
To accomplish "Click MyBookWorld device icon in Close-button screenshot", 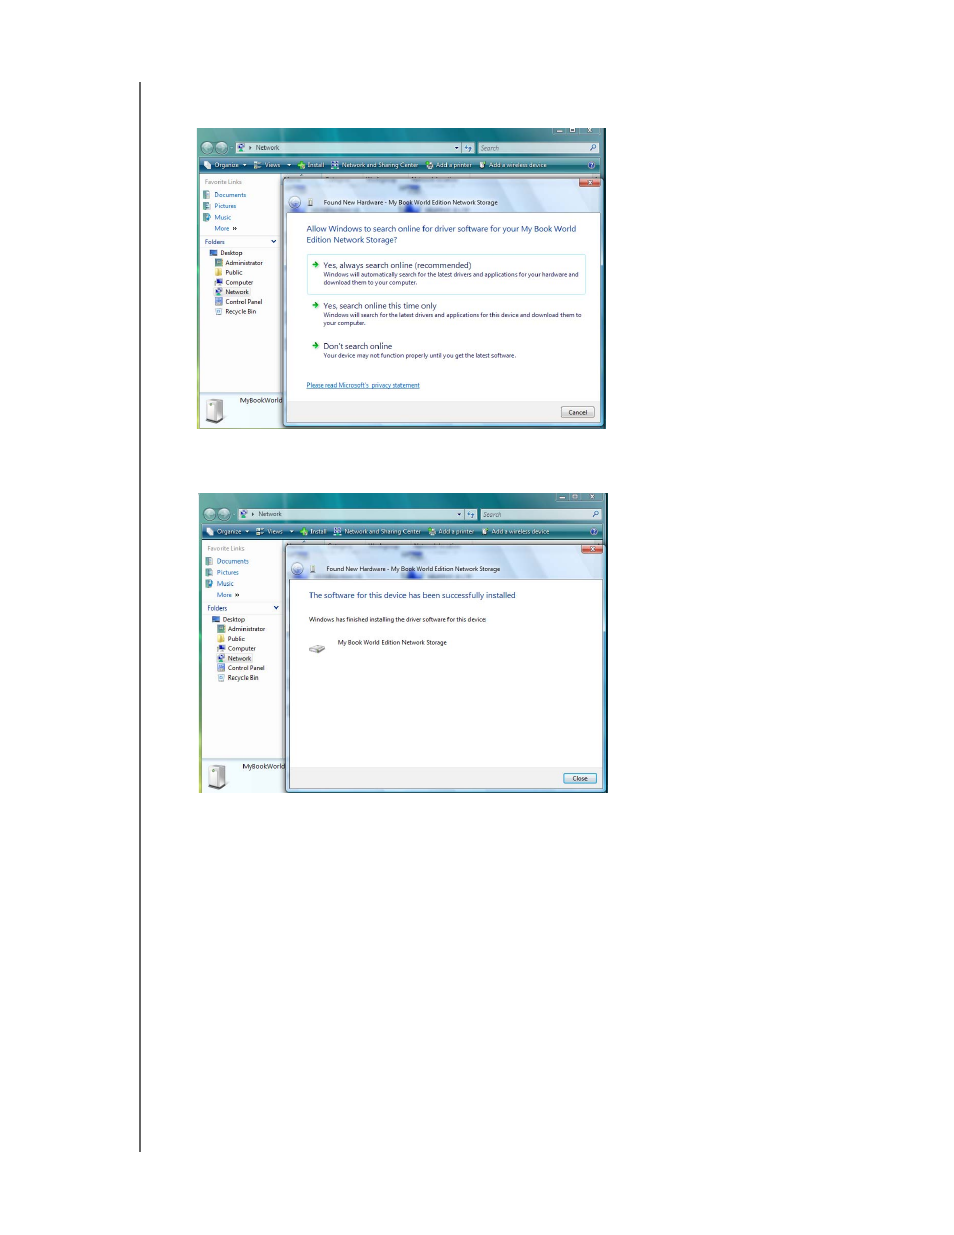I will pyautogui.click(x=217, y=777).
